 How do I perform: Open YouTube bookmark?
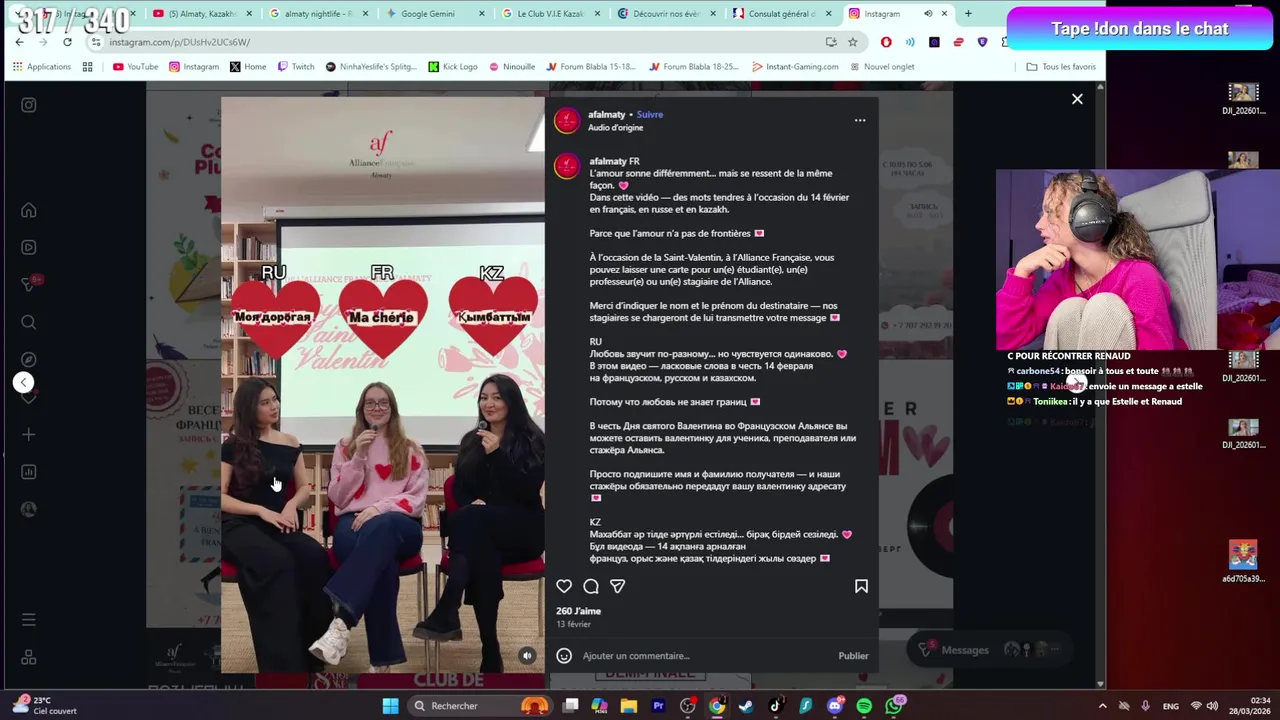[x=135, y=67]
